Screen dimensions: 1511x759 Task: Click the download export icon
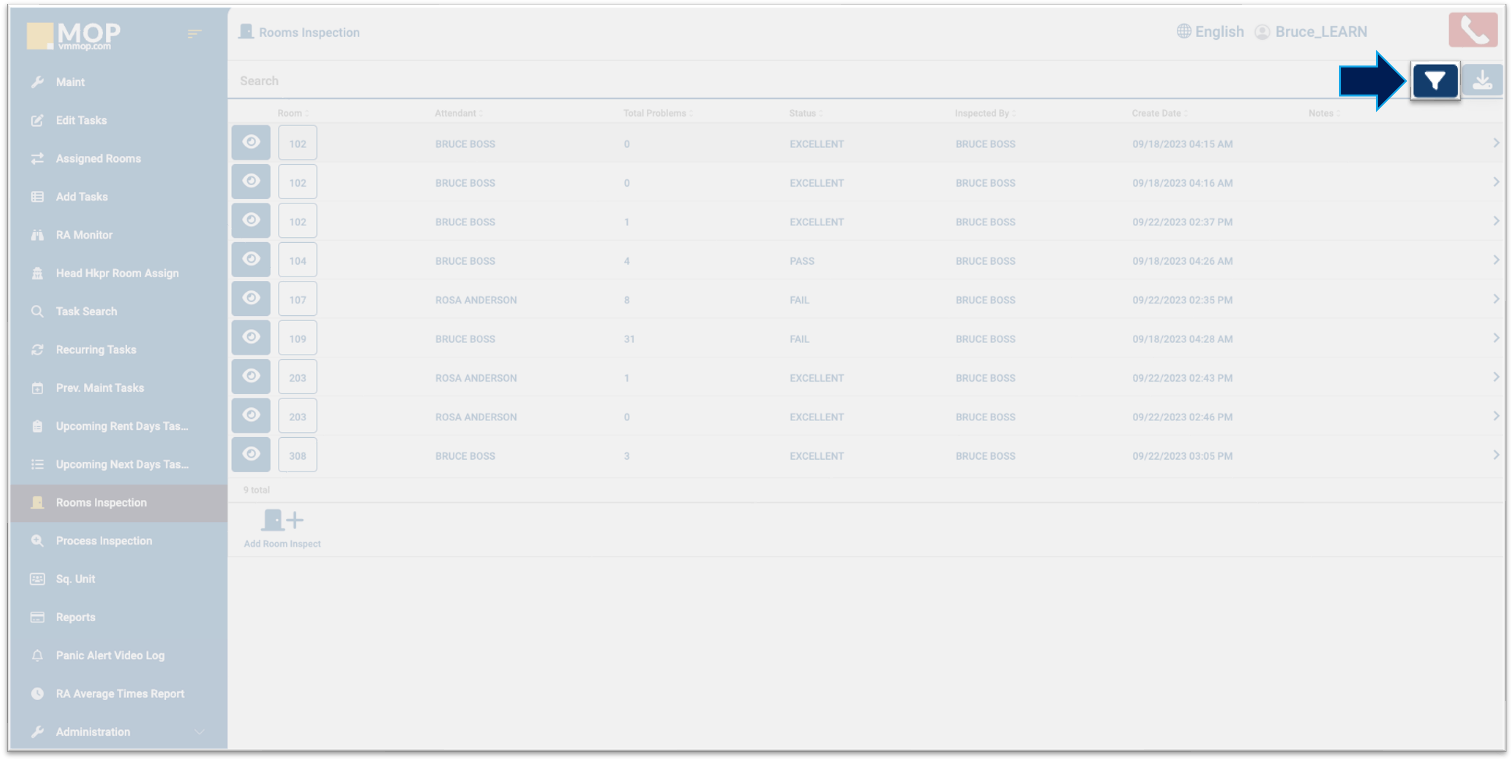(1482, 81)
